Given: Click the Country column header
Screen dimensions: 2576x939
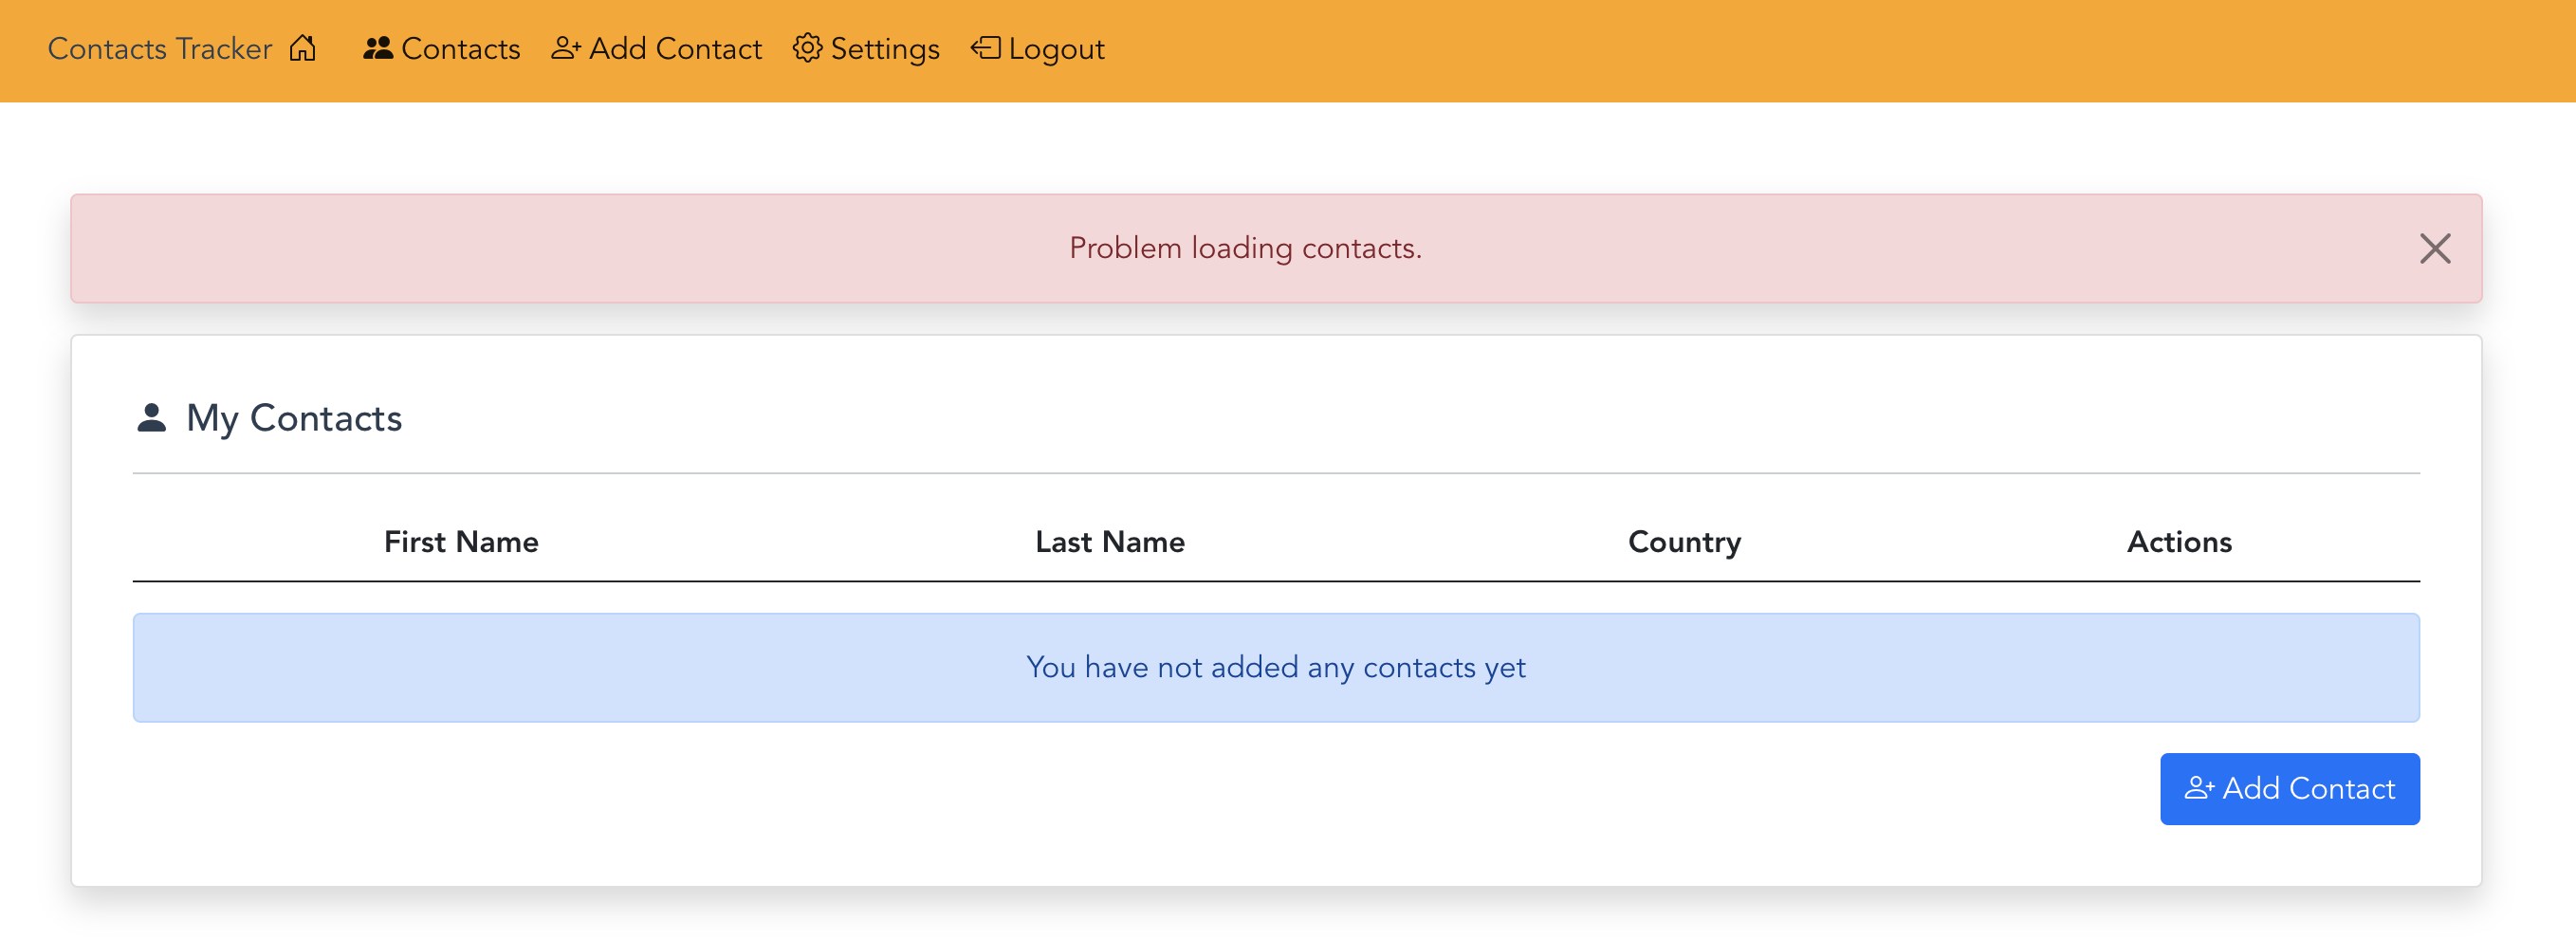Looking at the screenshot, I should [1684, 541].
